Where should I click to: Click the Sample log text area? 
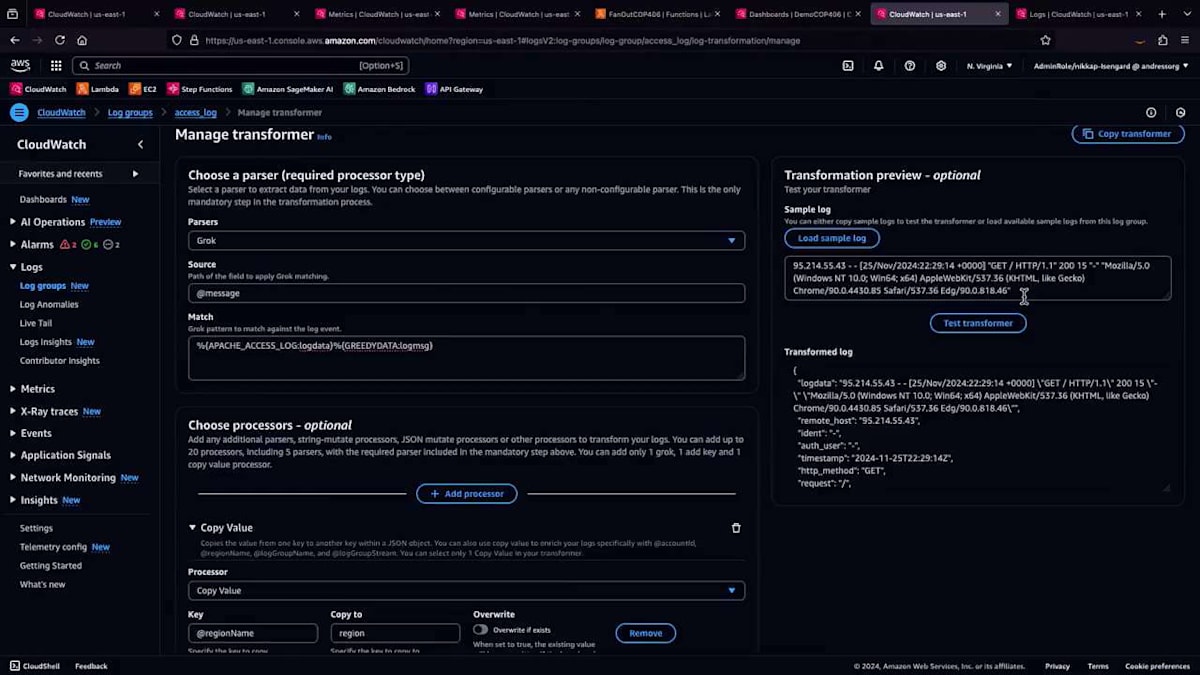(978, 278)
